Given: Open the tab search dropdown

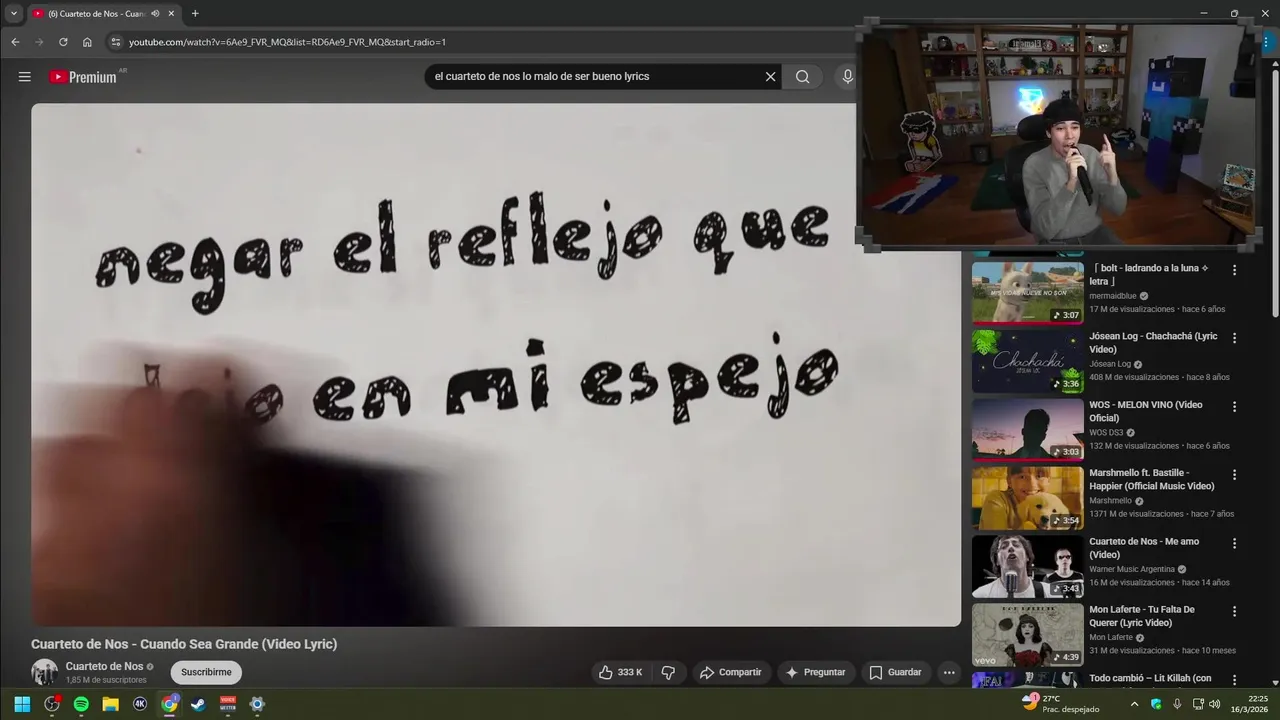Looking at the screenshot, I should [13, 13].
